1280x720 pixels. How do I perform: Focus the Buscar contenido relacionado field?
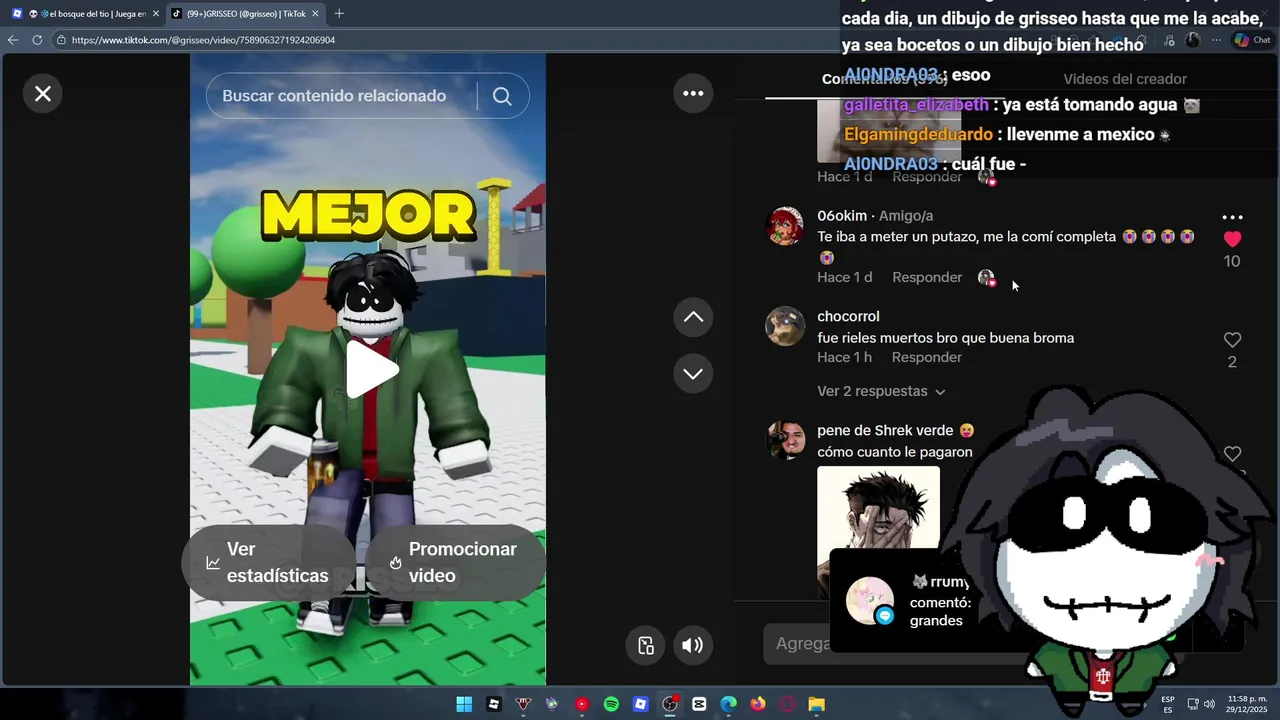coord(340,96)
